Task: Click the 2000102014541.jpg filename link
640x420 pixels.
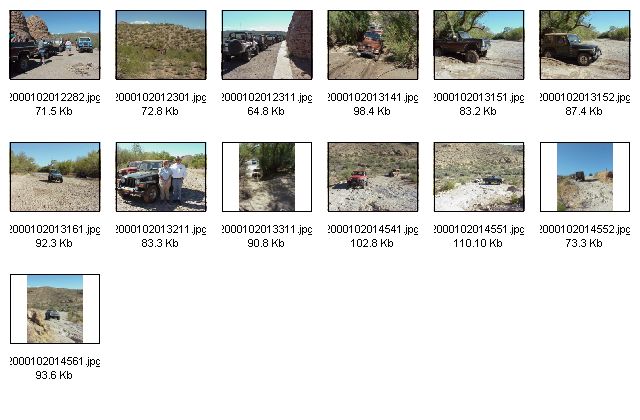Action: (x=373, y=229)
